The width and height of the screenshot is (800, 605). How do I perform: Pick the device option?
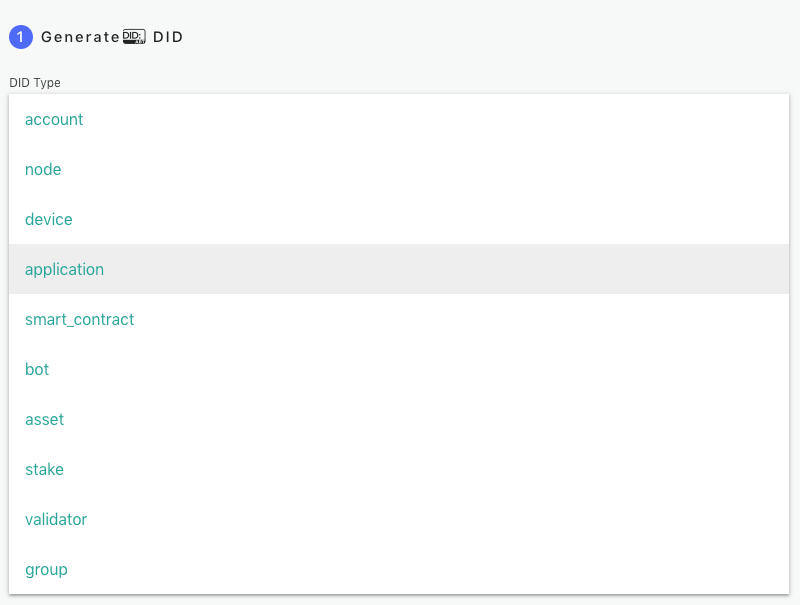[49, 219]
